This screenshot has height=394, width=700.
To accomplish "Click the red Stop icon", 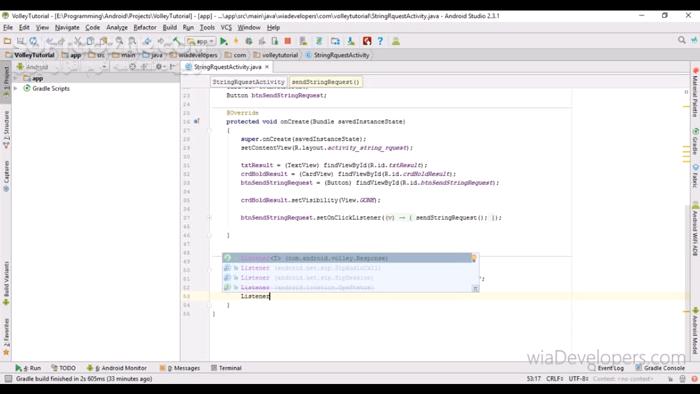I will 288,41.
